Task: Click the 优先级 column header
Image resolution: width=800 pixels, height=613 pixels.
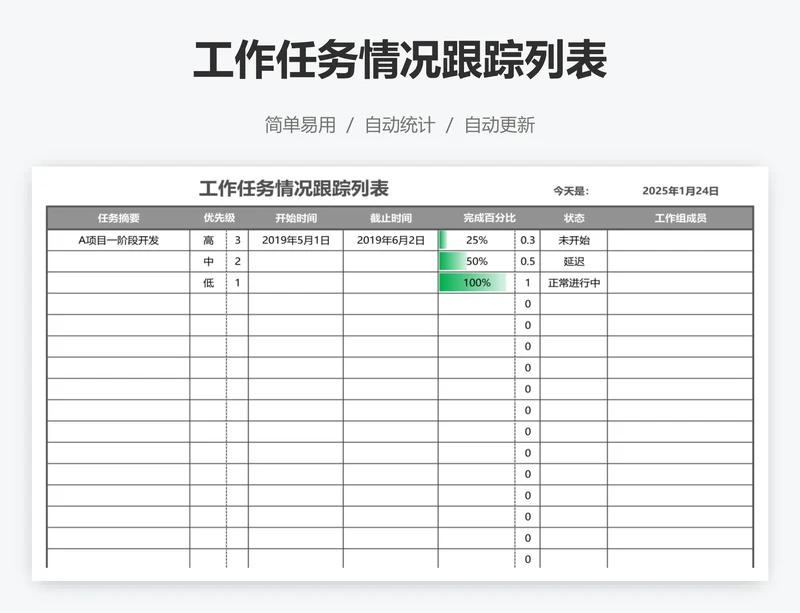Action: [219, 218]
